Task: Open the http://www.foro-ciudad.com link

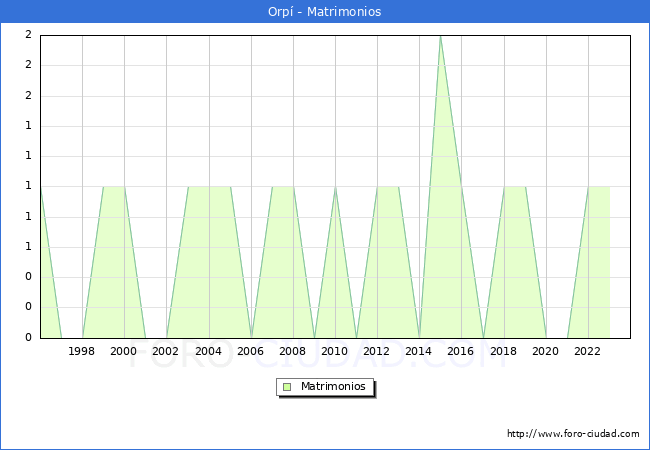Action: click(573, 434)
